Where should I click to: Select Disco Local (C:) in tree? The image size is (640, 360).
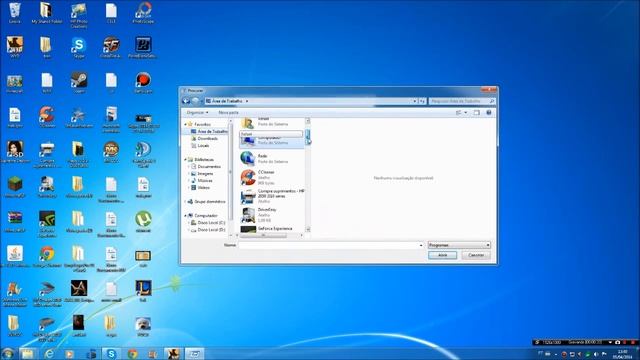click(208, 222)
